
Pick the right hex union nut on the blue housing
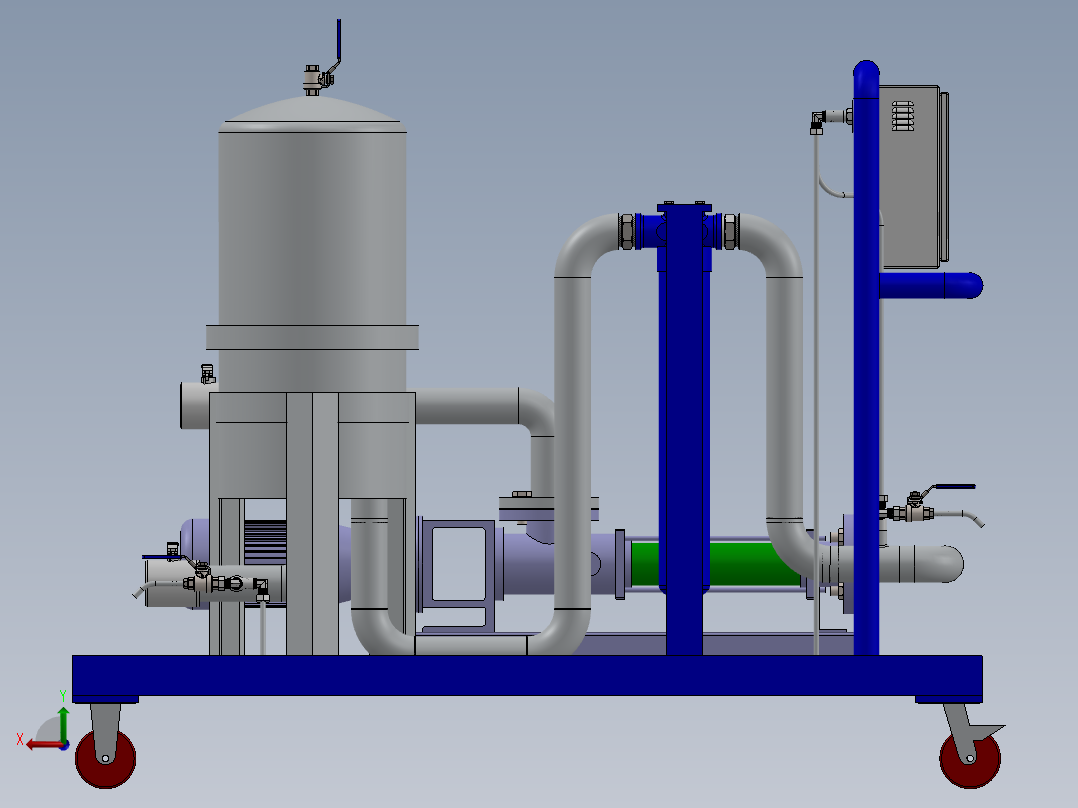click(730, 232)
